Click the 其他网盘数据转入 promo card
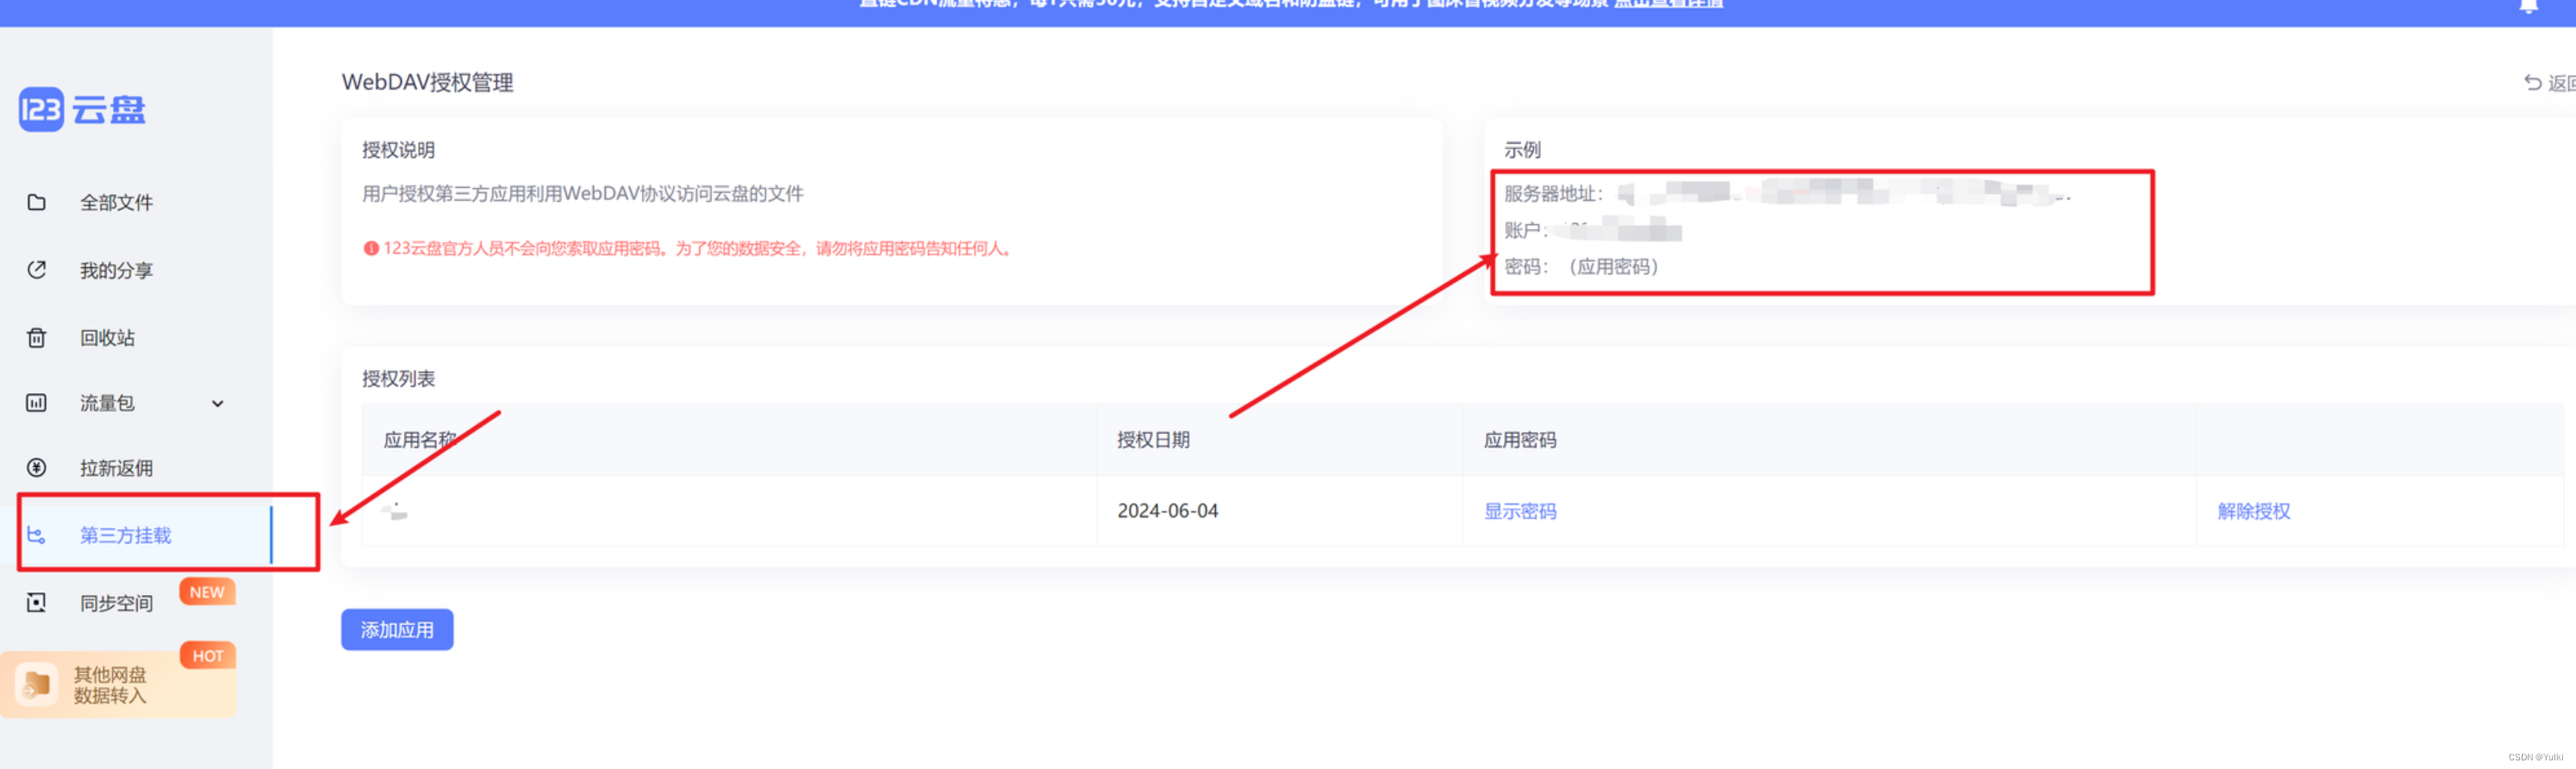 click(118, 684)
